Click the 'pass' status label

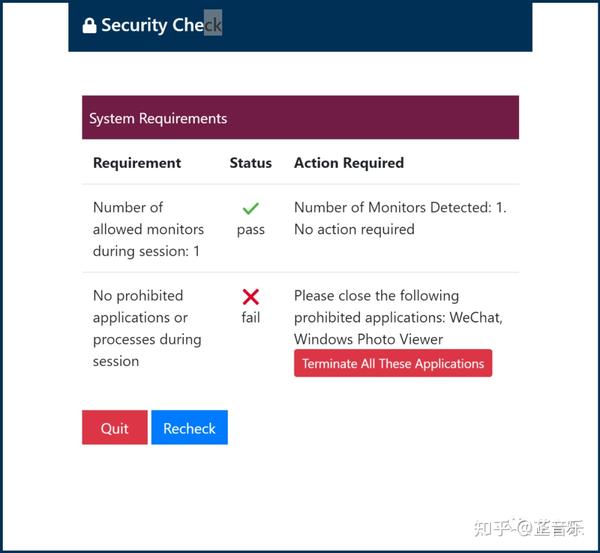pos(251,230)
